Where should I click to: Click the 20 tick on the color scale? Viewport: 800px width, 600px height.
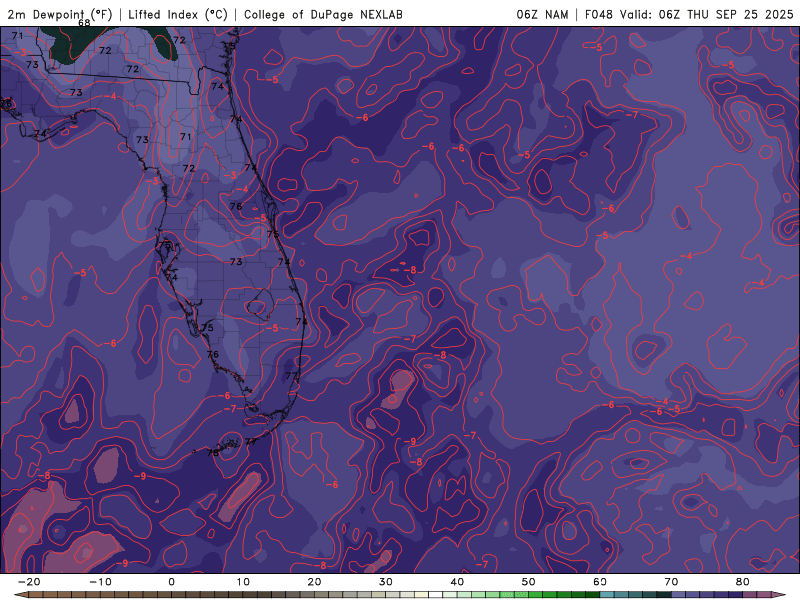[314, 582]
